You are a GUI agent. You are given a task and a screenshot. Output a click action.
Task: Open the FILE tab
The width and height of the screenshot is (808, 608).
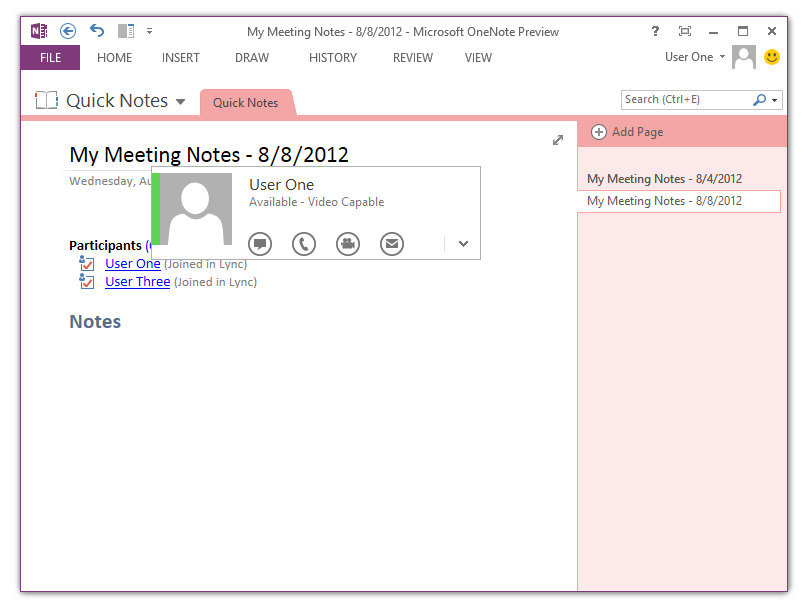click(50, 58)
